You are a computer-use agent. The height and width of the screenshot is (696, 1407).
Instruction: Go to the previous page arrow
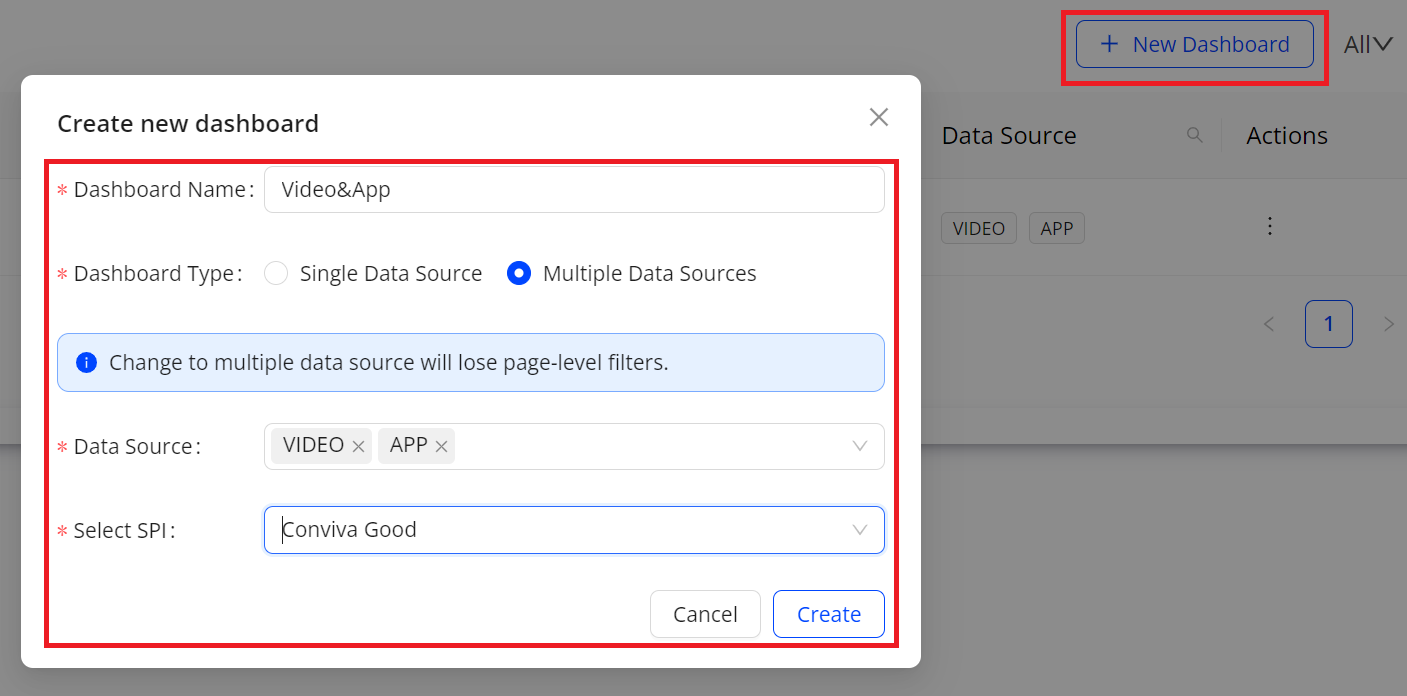(x=1269, y=324)
